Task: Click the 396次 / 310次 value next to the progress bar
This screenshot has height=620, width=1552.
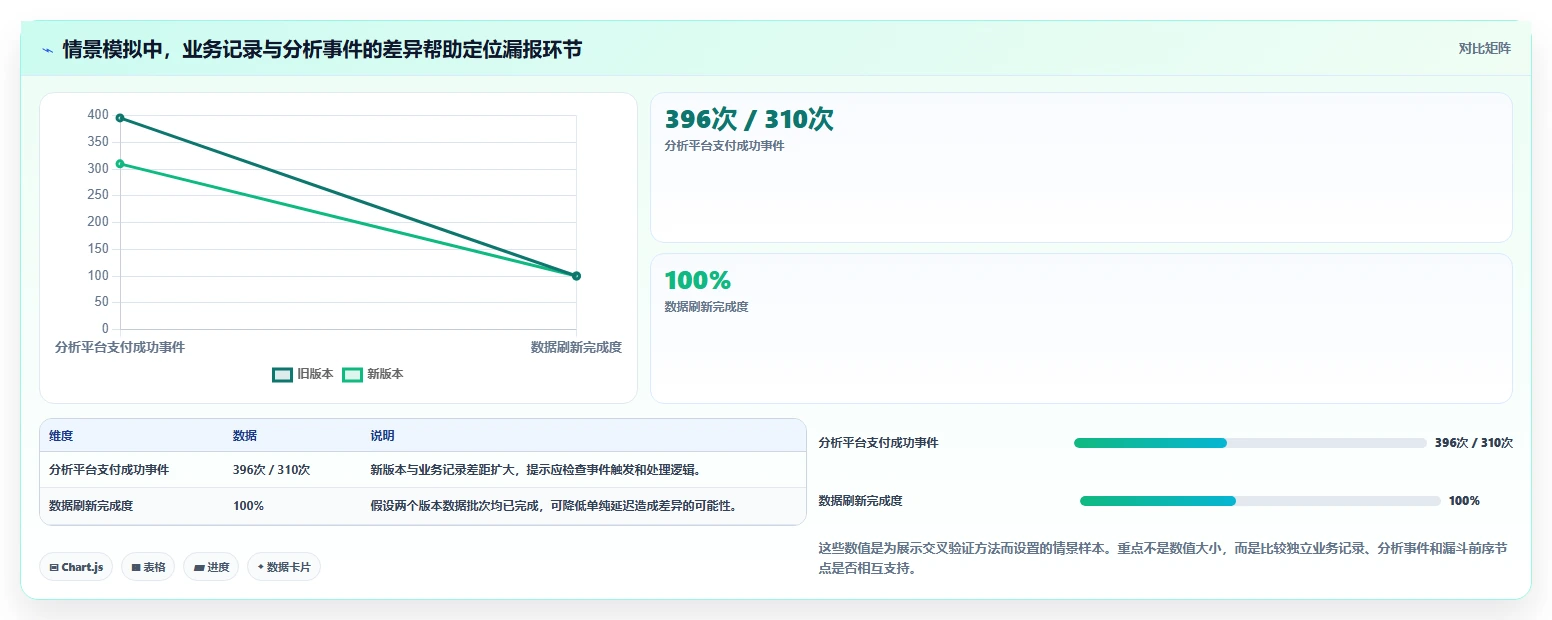Action: [1474, 443]
